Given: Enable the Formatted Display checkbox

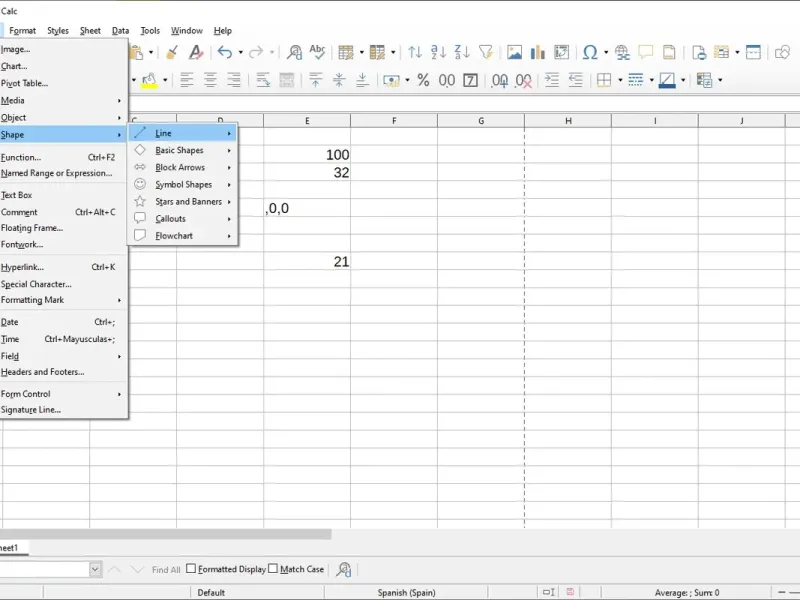Looking at the screenshot, I should (191, 568).
